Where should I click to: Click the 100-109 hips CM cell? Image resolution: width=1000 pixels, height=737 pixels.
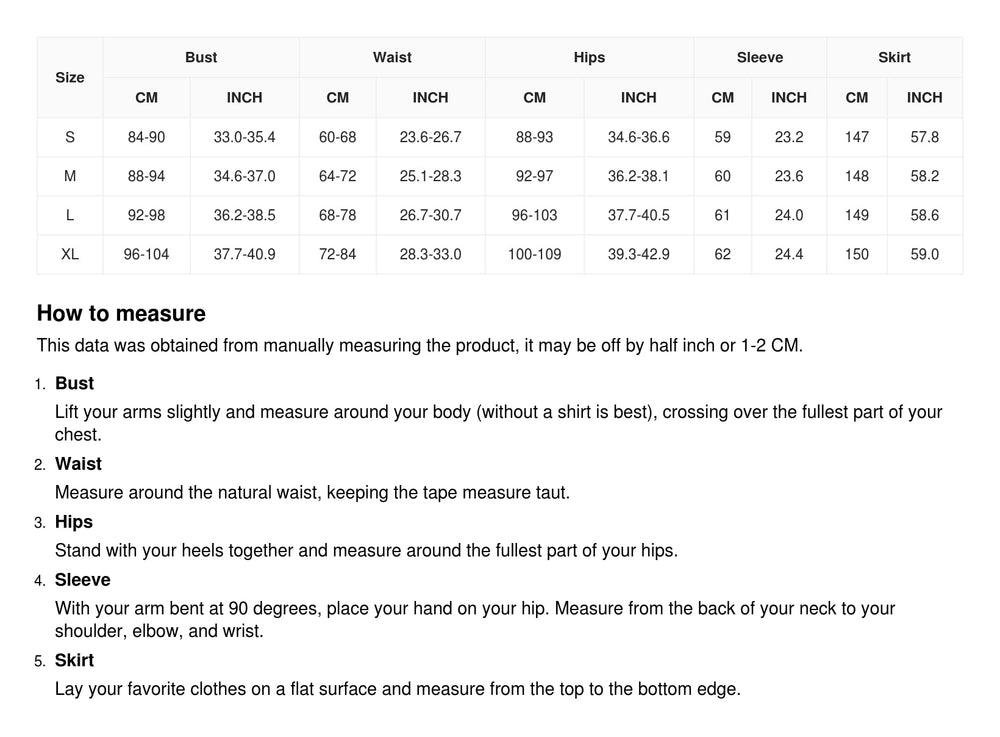[x=534, y=254]
